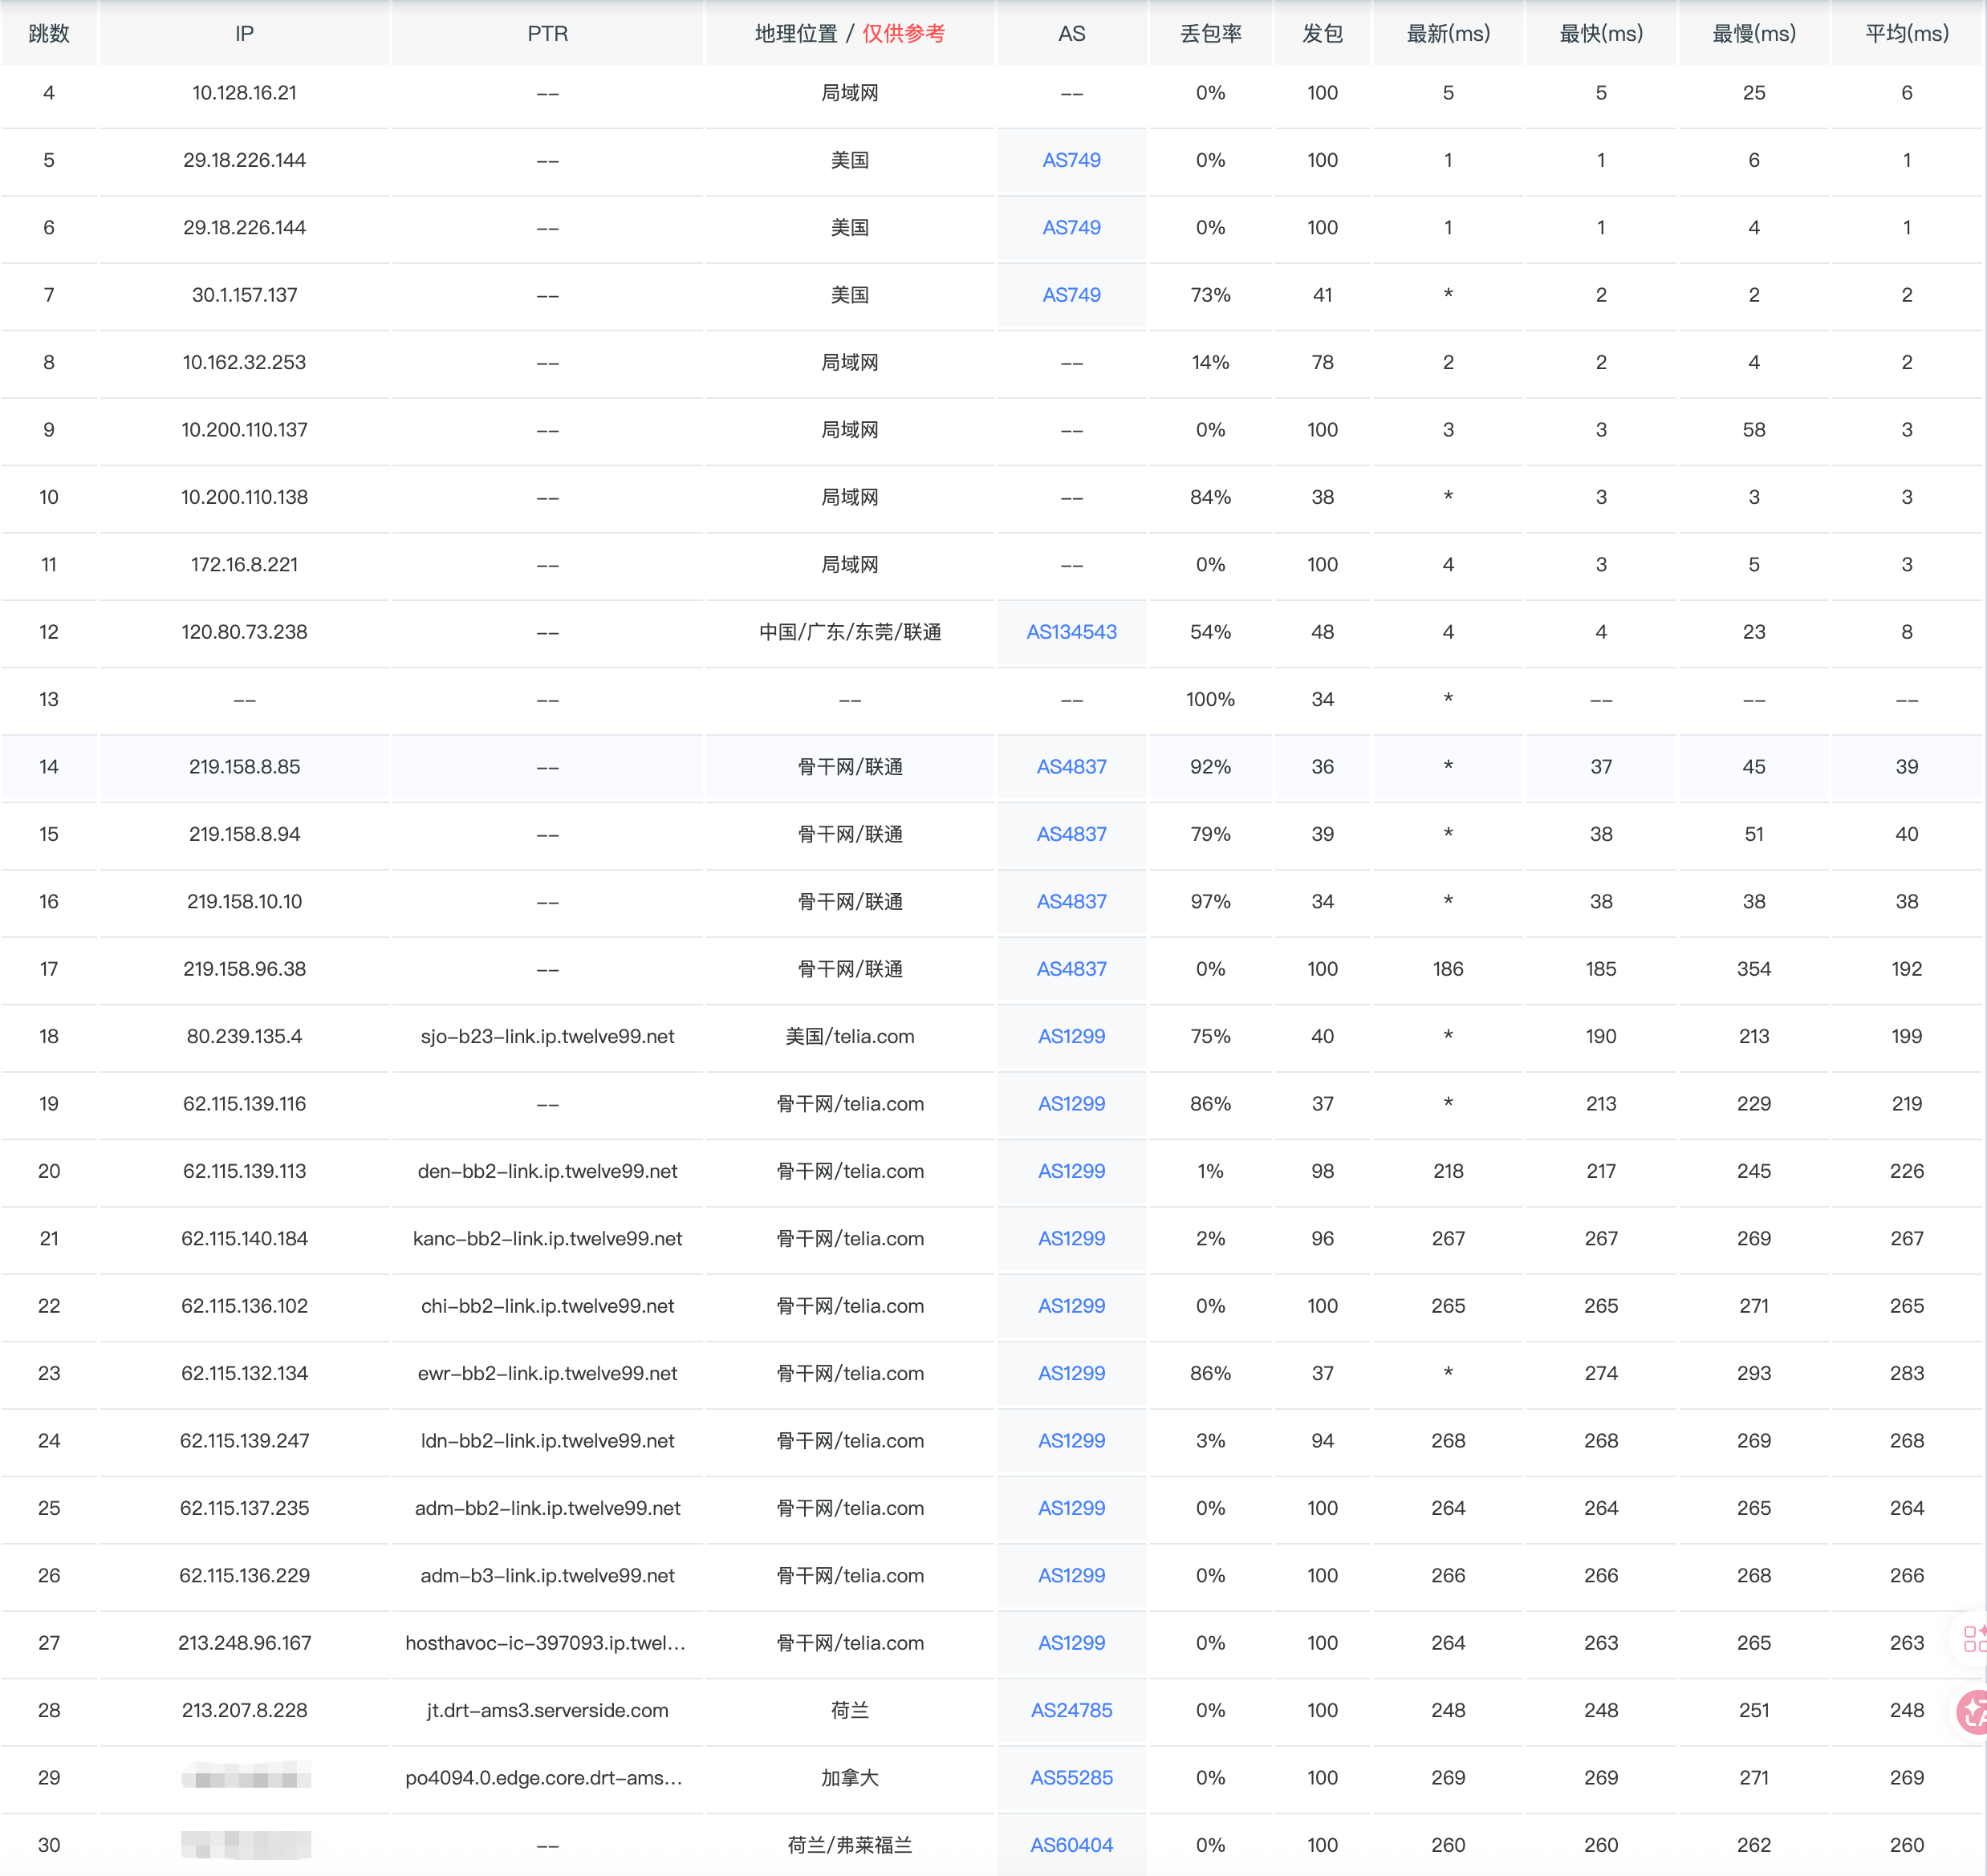
Task: Open the AS60404 link
Action: [1071, 1845]
